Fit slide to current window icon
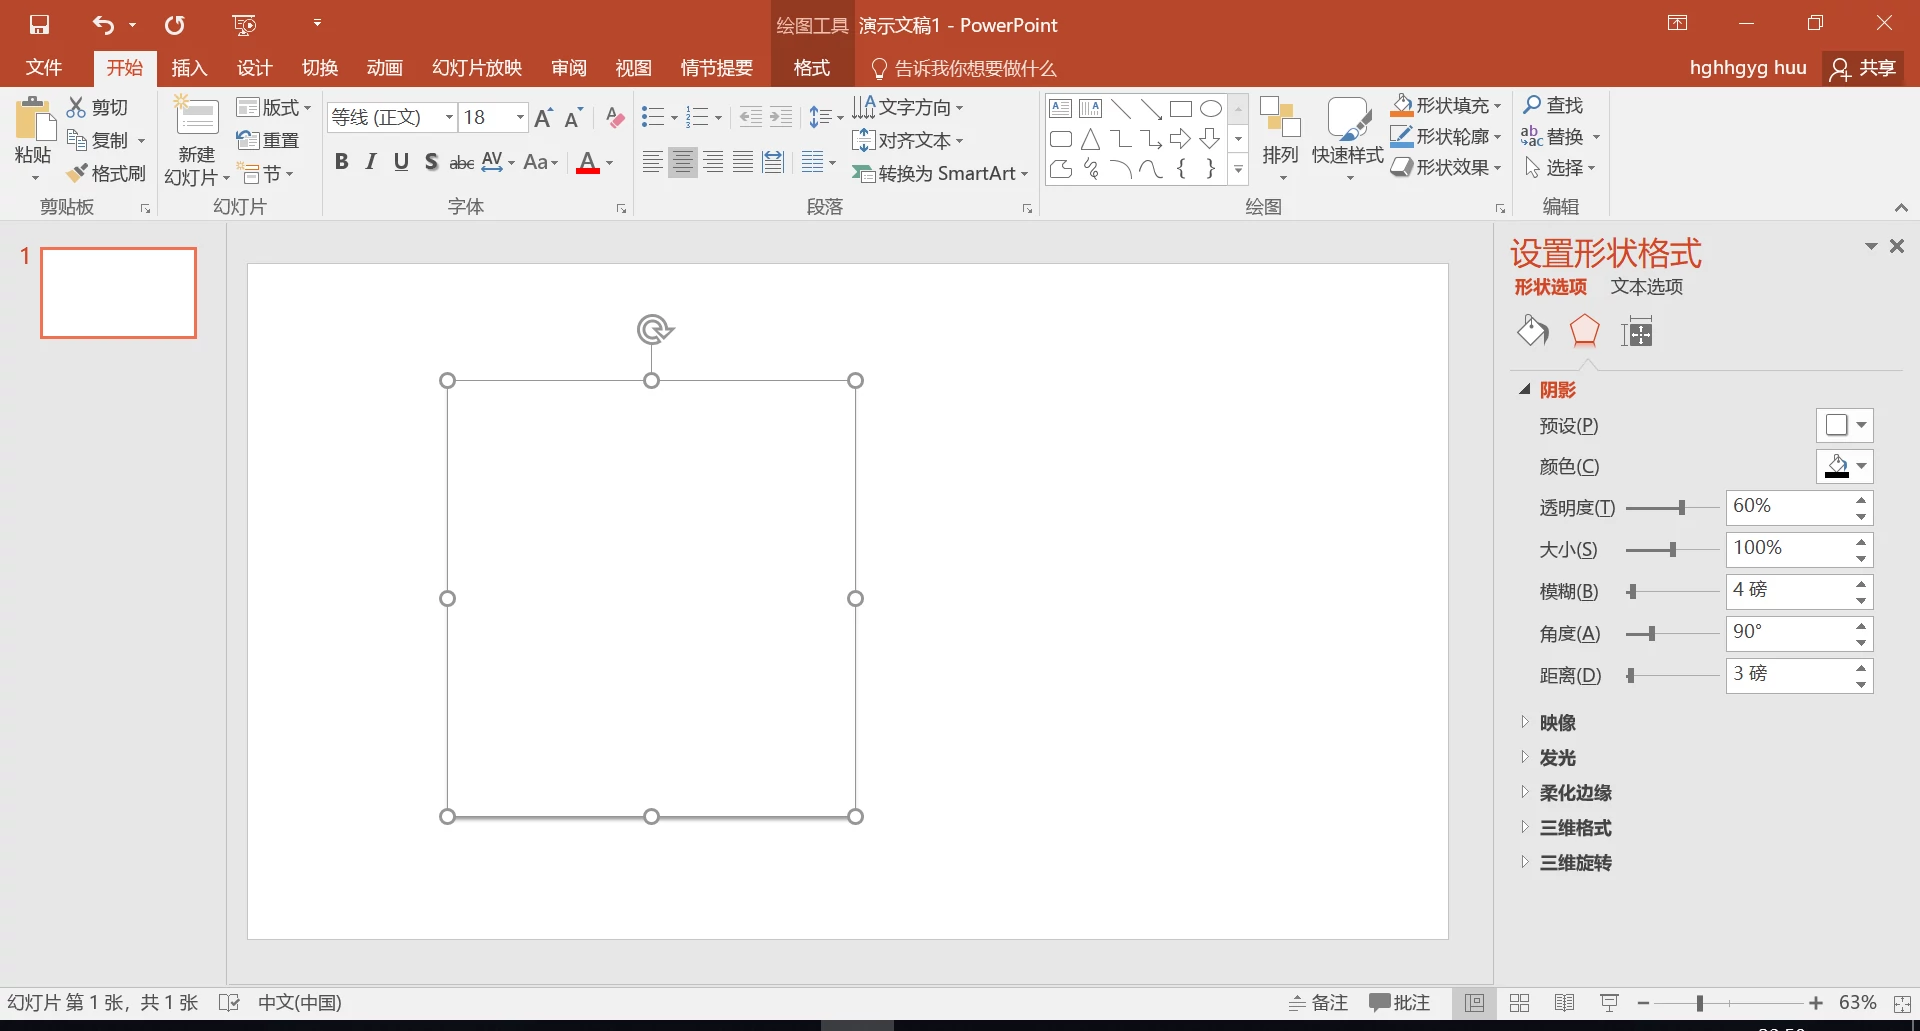This screenshot has width=1920, height=1031. tap(1903, 1003)
